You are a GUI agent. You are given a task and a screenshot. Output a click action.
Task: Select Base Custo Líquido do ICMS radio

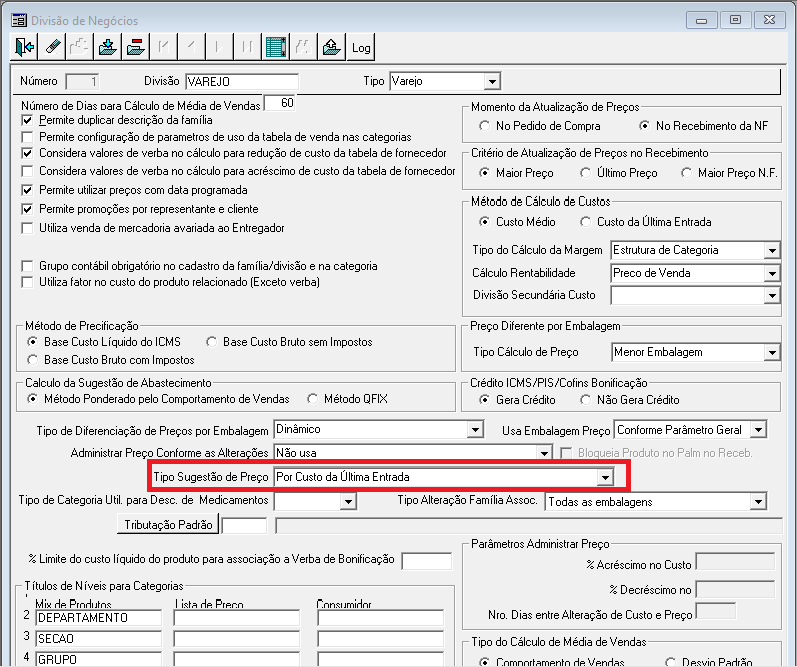33,342
